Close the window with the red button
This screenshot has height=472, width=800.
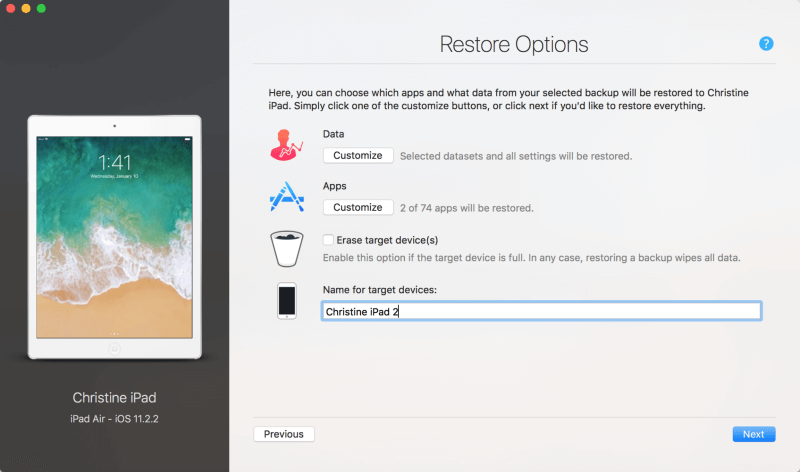click(10, 8)
